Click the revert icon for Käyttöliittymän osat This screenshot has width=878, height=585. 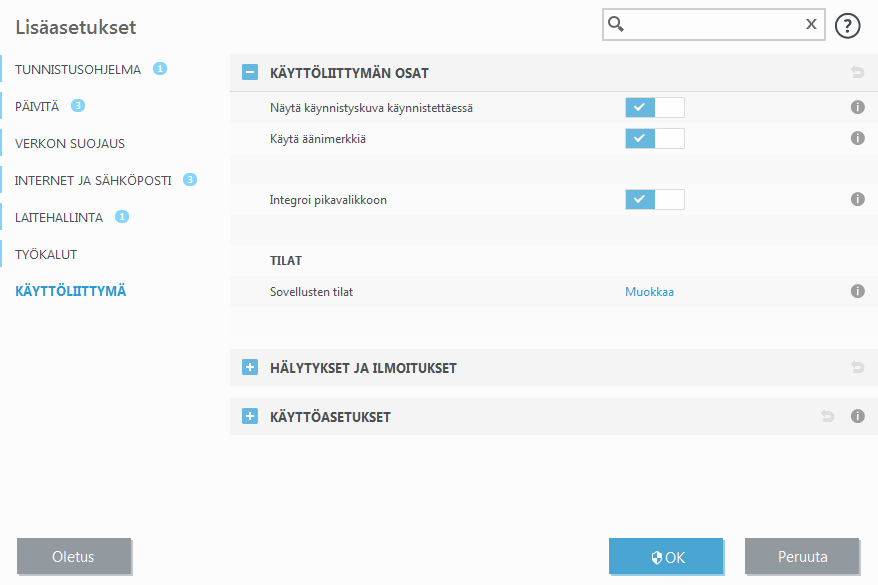pyautogui.click(x=856, y=72)
